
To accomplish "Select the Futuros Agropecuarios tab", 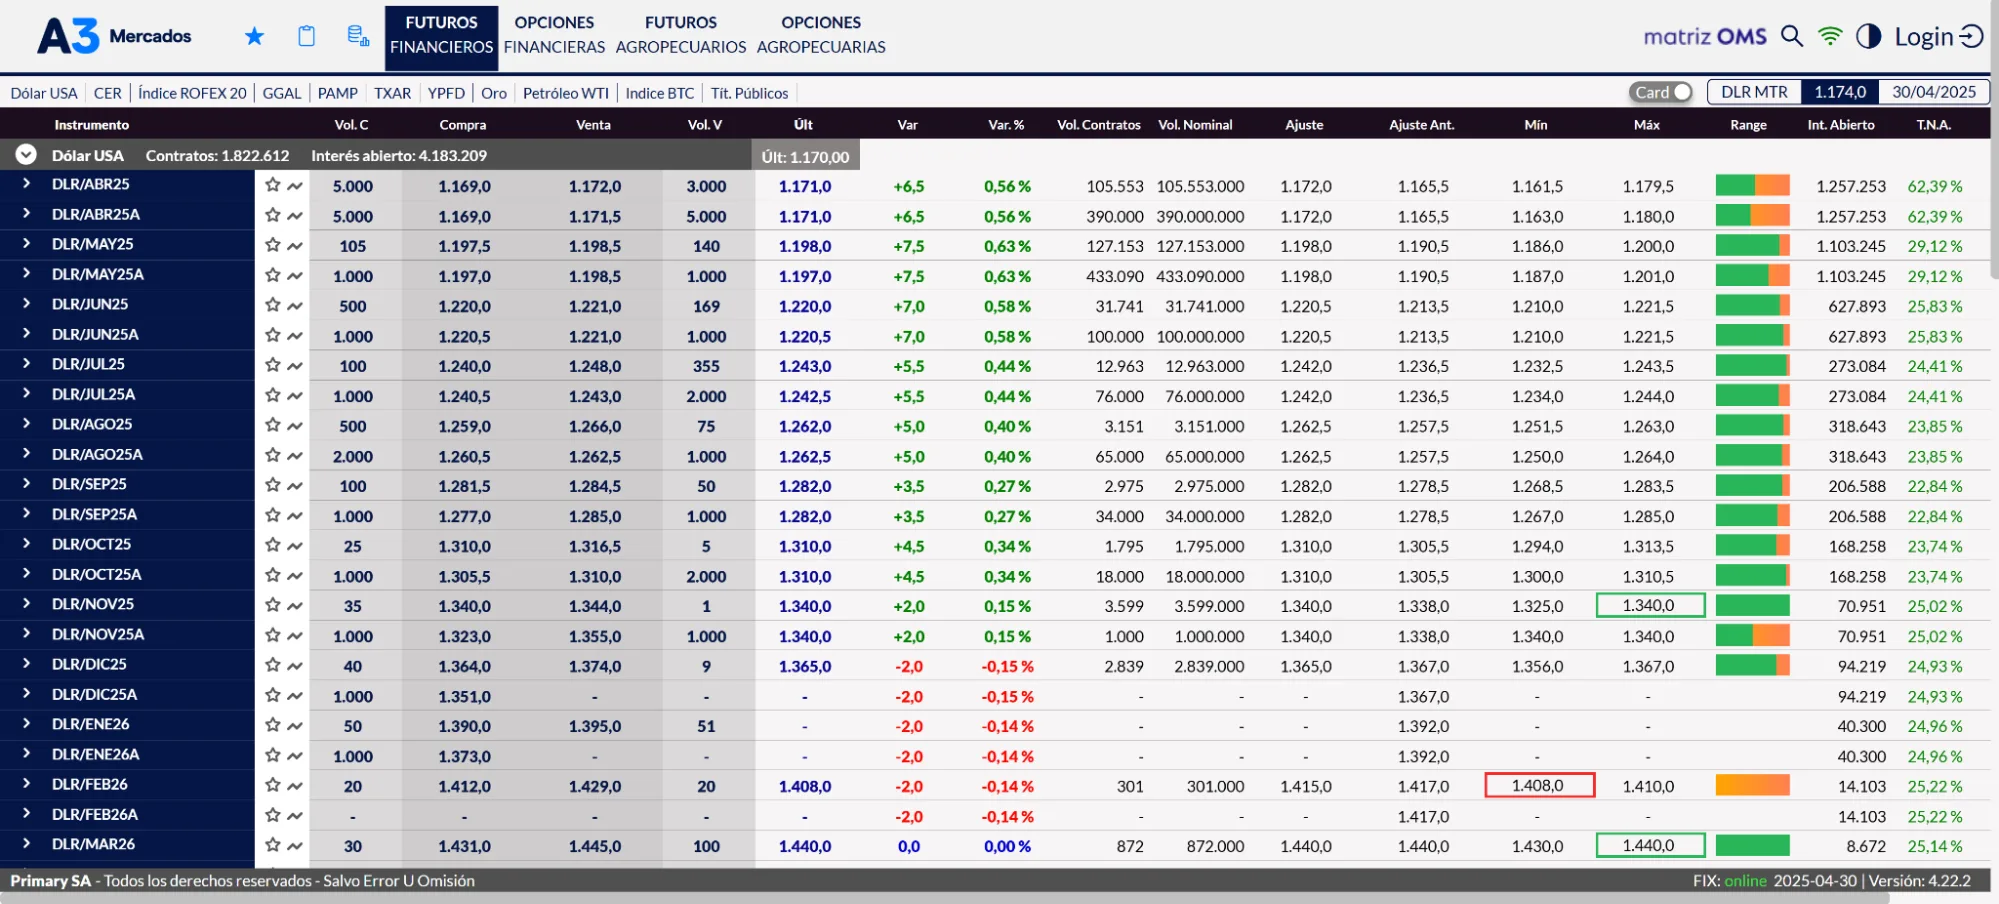I will (x=681, y=35).
